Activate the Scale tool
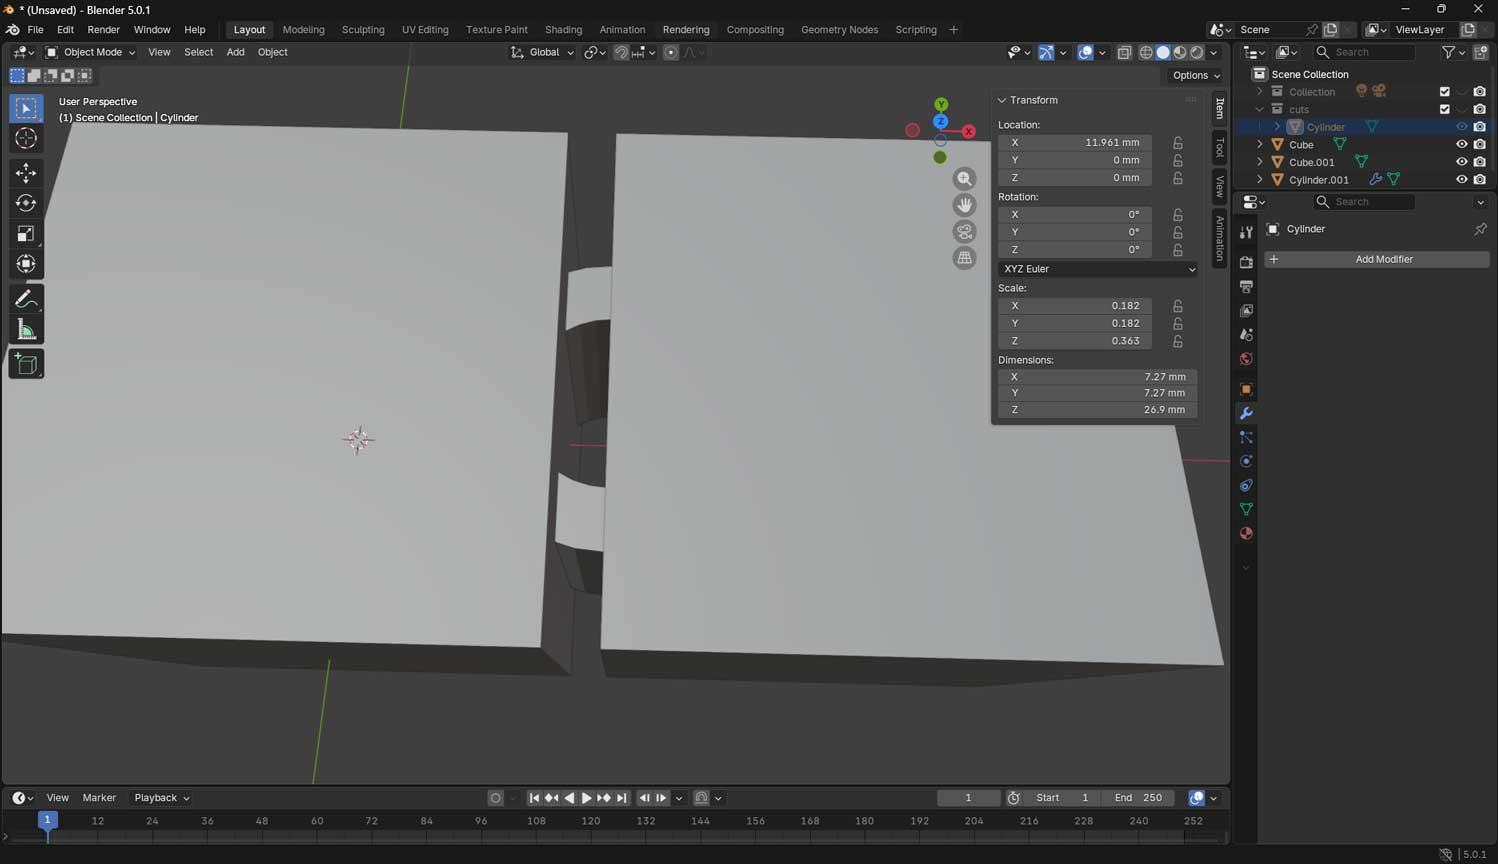Screen dimensions: 1498x864 click(x=26, y=234)
